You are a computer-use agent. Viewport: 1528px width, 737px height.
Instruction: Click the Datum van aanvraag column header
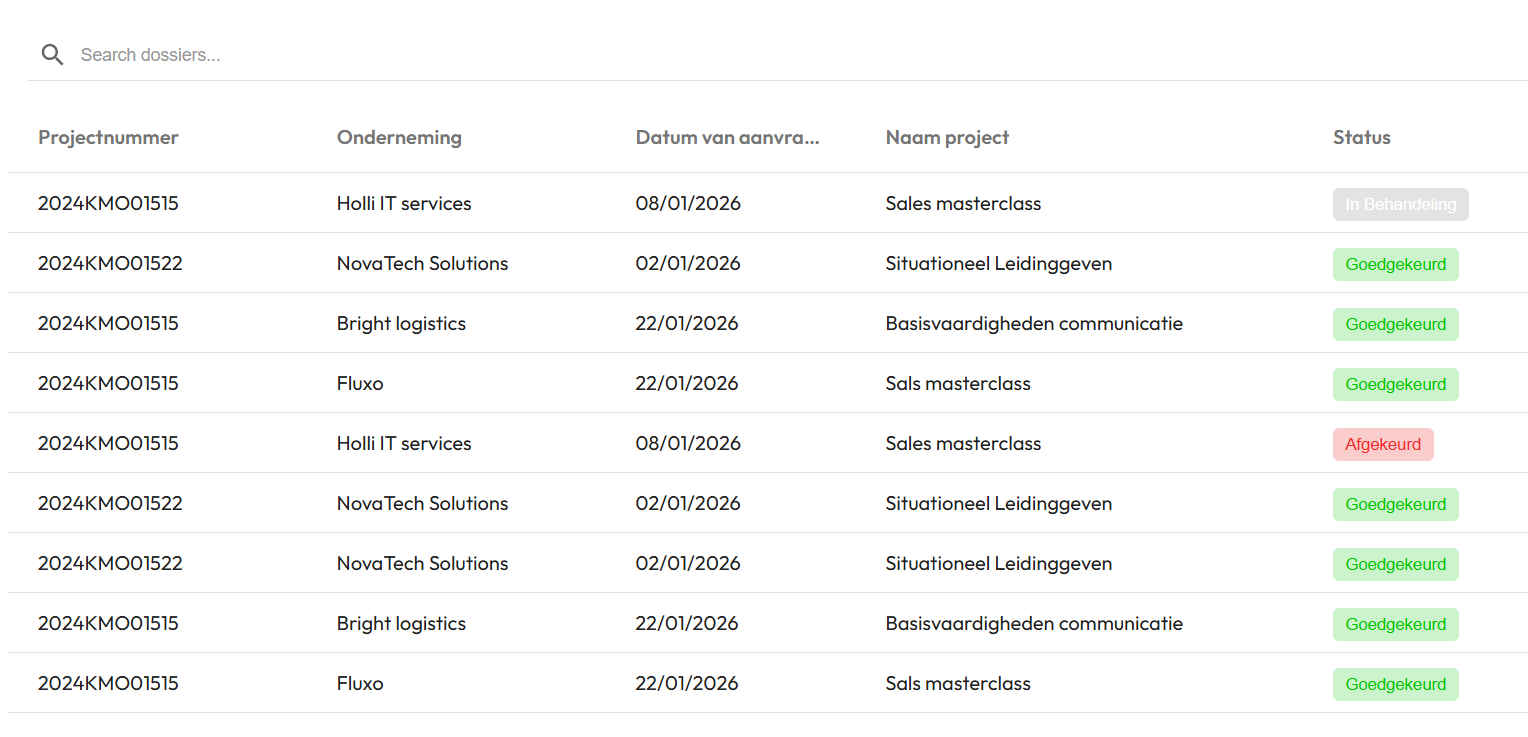click(x=727, y=138)
